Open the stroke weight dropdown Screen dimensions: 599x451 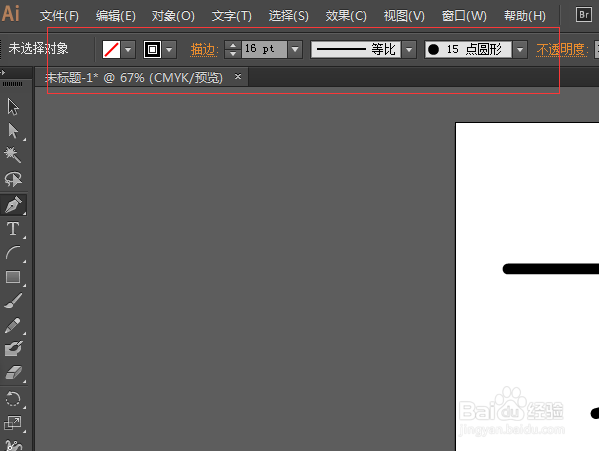point(295,50)
